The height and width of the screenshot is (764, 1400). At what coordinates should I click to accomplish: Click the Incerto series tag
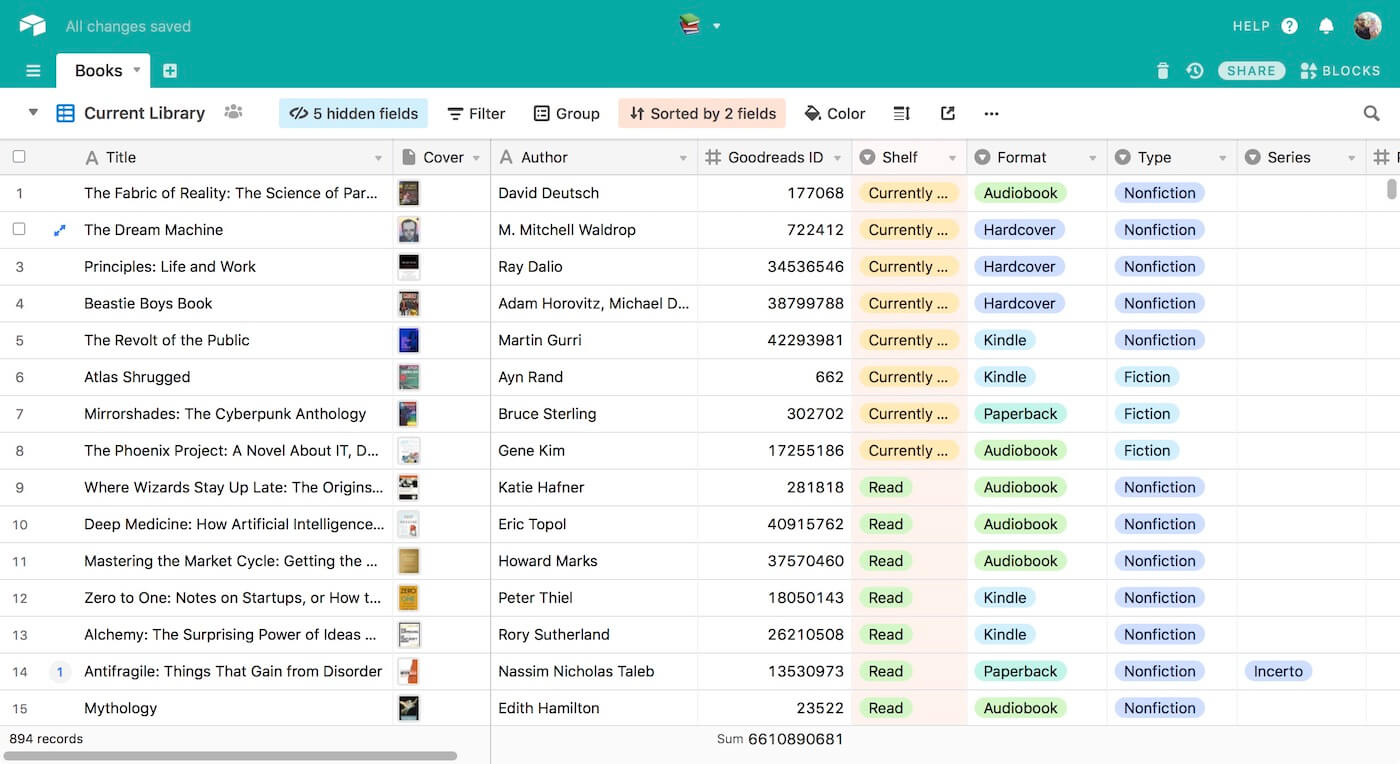pyautogui.click(x=1278, y=671)
